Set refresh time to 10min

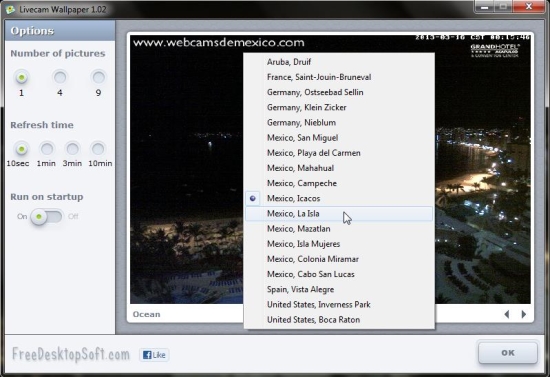click(98, 149)
